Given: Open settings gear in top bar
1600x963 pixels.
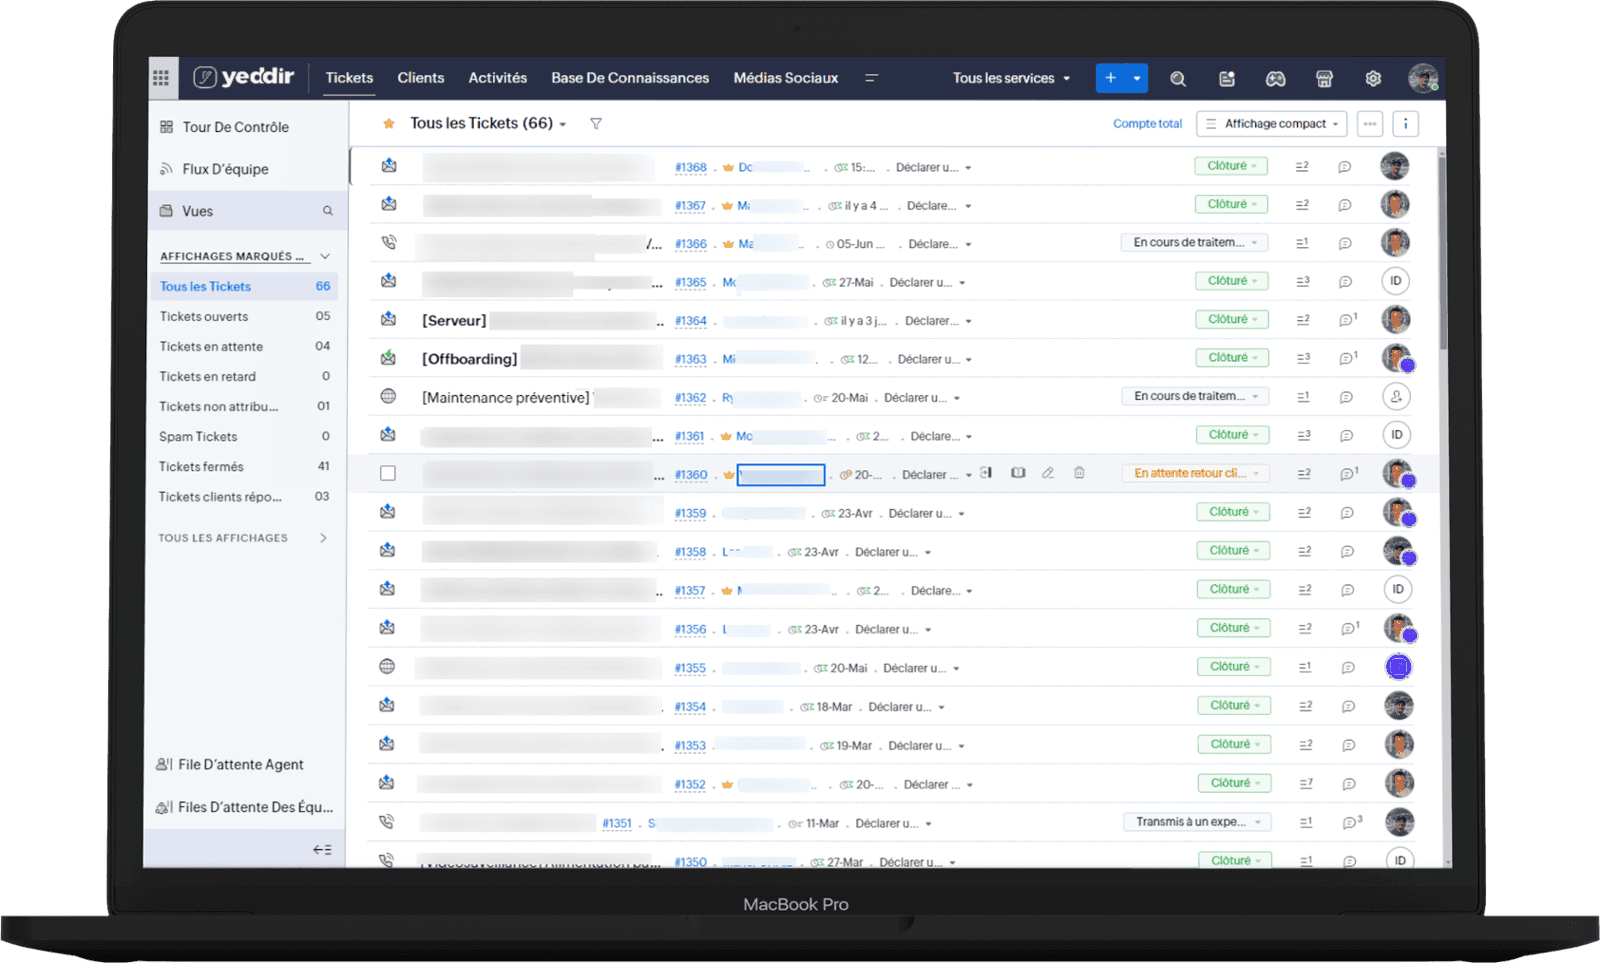Looking at the screenshot, I should coord(1373,79).
